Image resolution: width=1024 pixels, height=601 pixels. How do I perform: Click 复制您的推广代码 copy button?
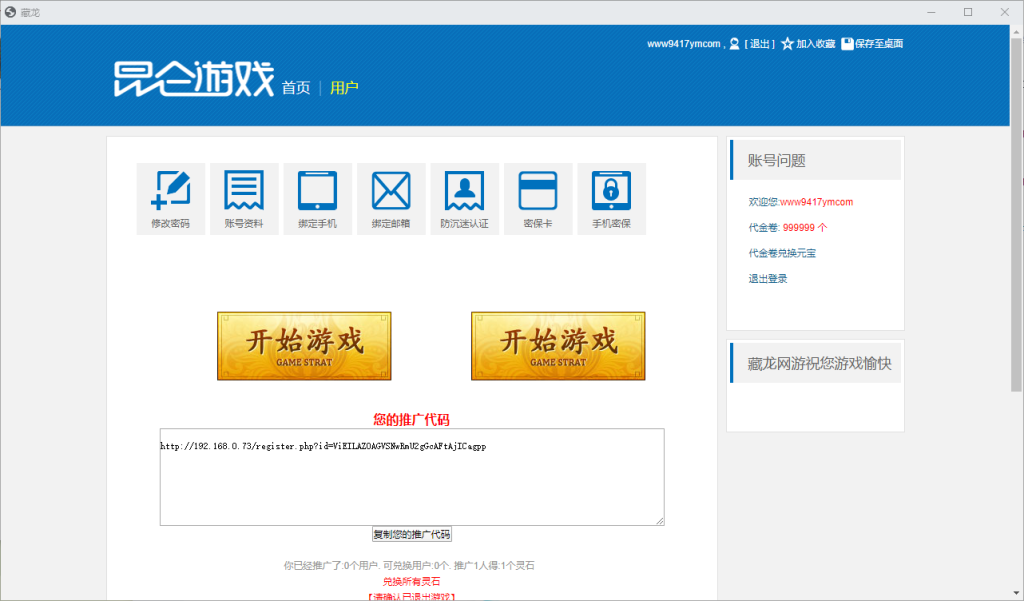pos(412,534)
